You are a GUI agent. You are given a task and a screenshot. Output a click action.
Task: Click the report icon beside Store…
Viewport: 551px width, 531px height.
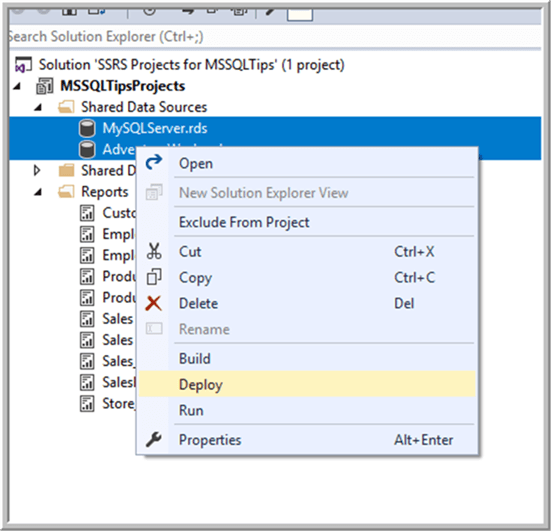coord(87,403)
